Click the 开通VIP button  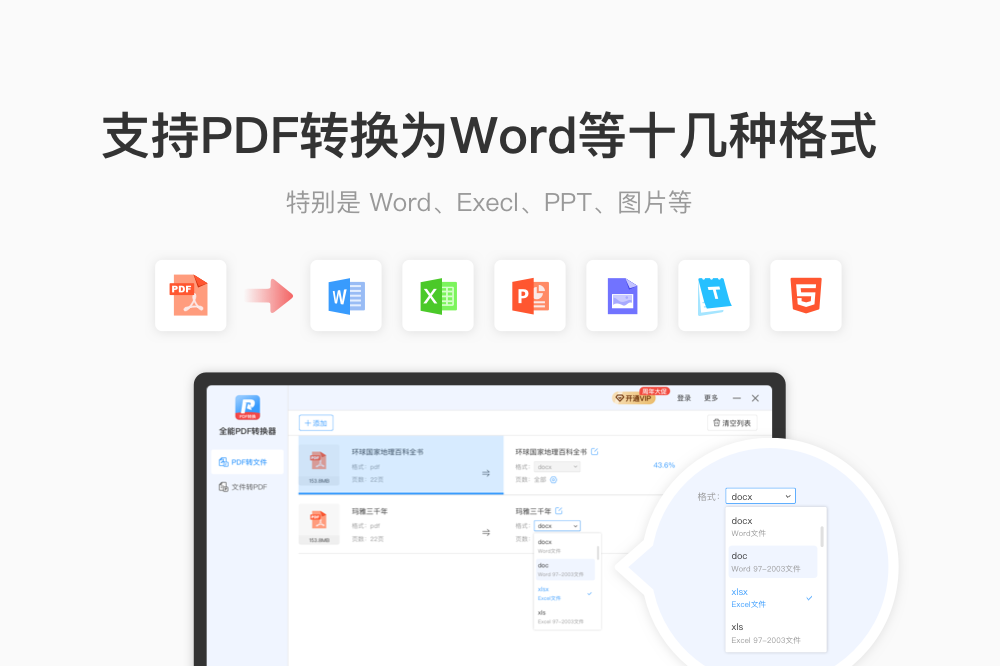click(x=634, y=398)
